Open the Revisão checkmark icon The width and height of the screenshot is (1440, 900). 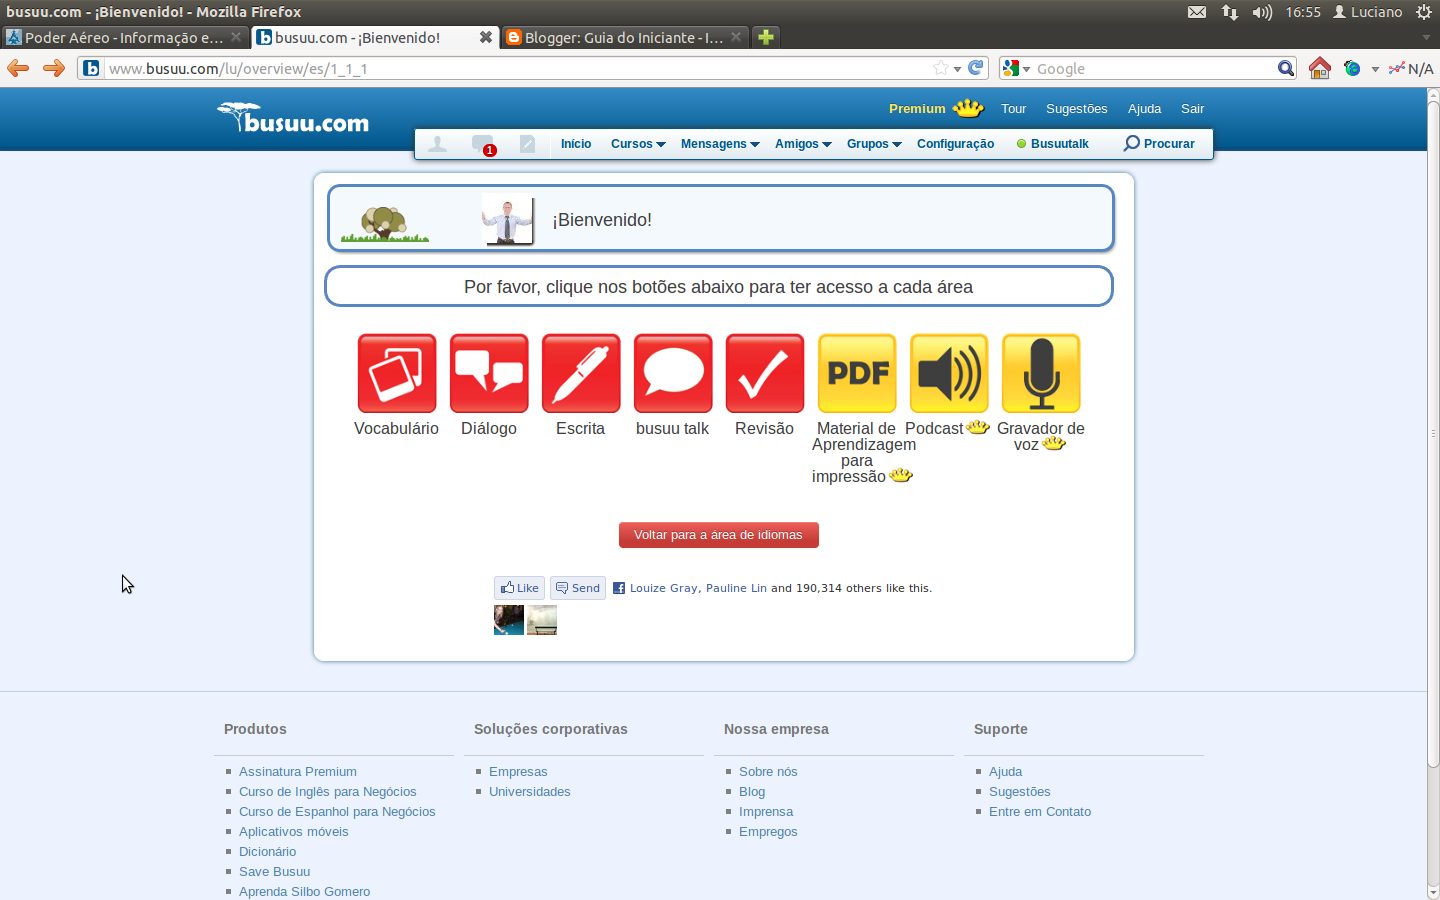click(765, 373)
